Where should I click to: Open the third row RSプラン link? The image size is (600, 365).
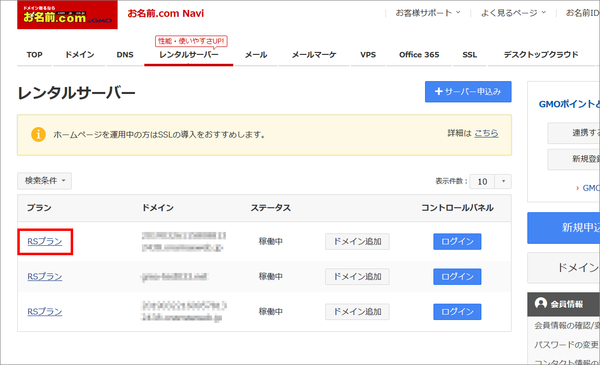(45, 312)
